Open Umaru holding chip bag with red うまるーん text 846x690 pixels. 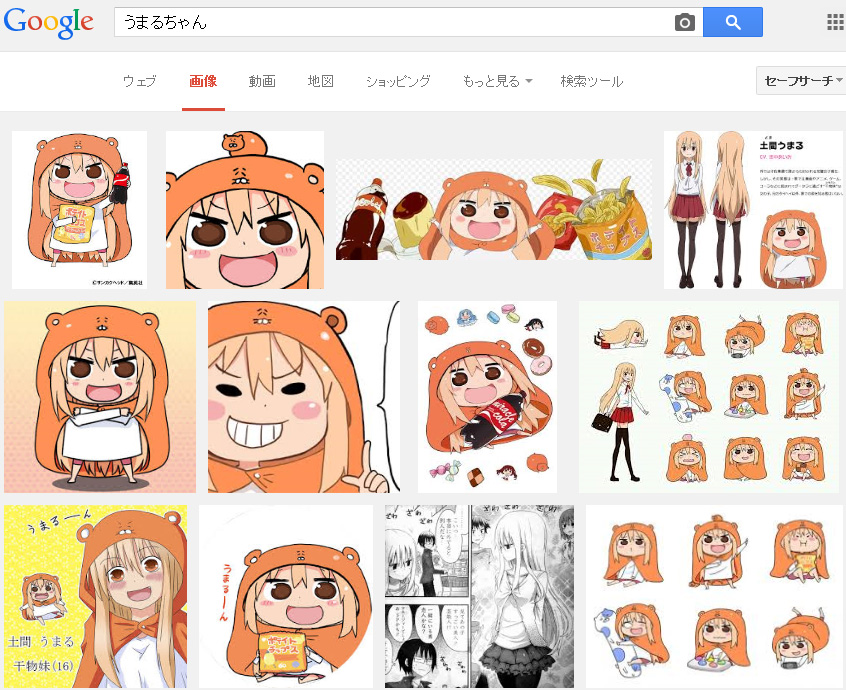(x=286, y=597)
